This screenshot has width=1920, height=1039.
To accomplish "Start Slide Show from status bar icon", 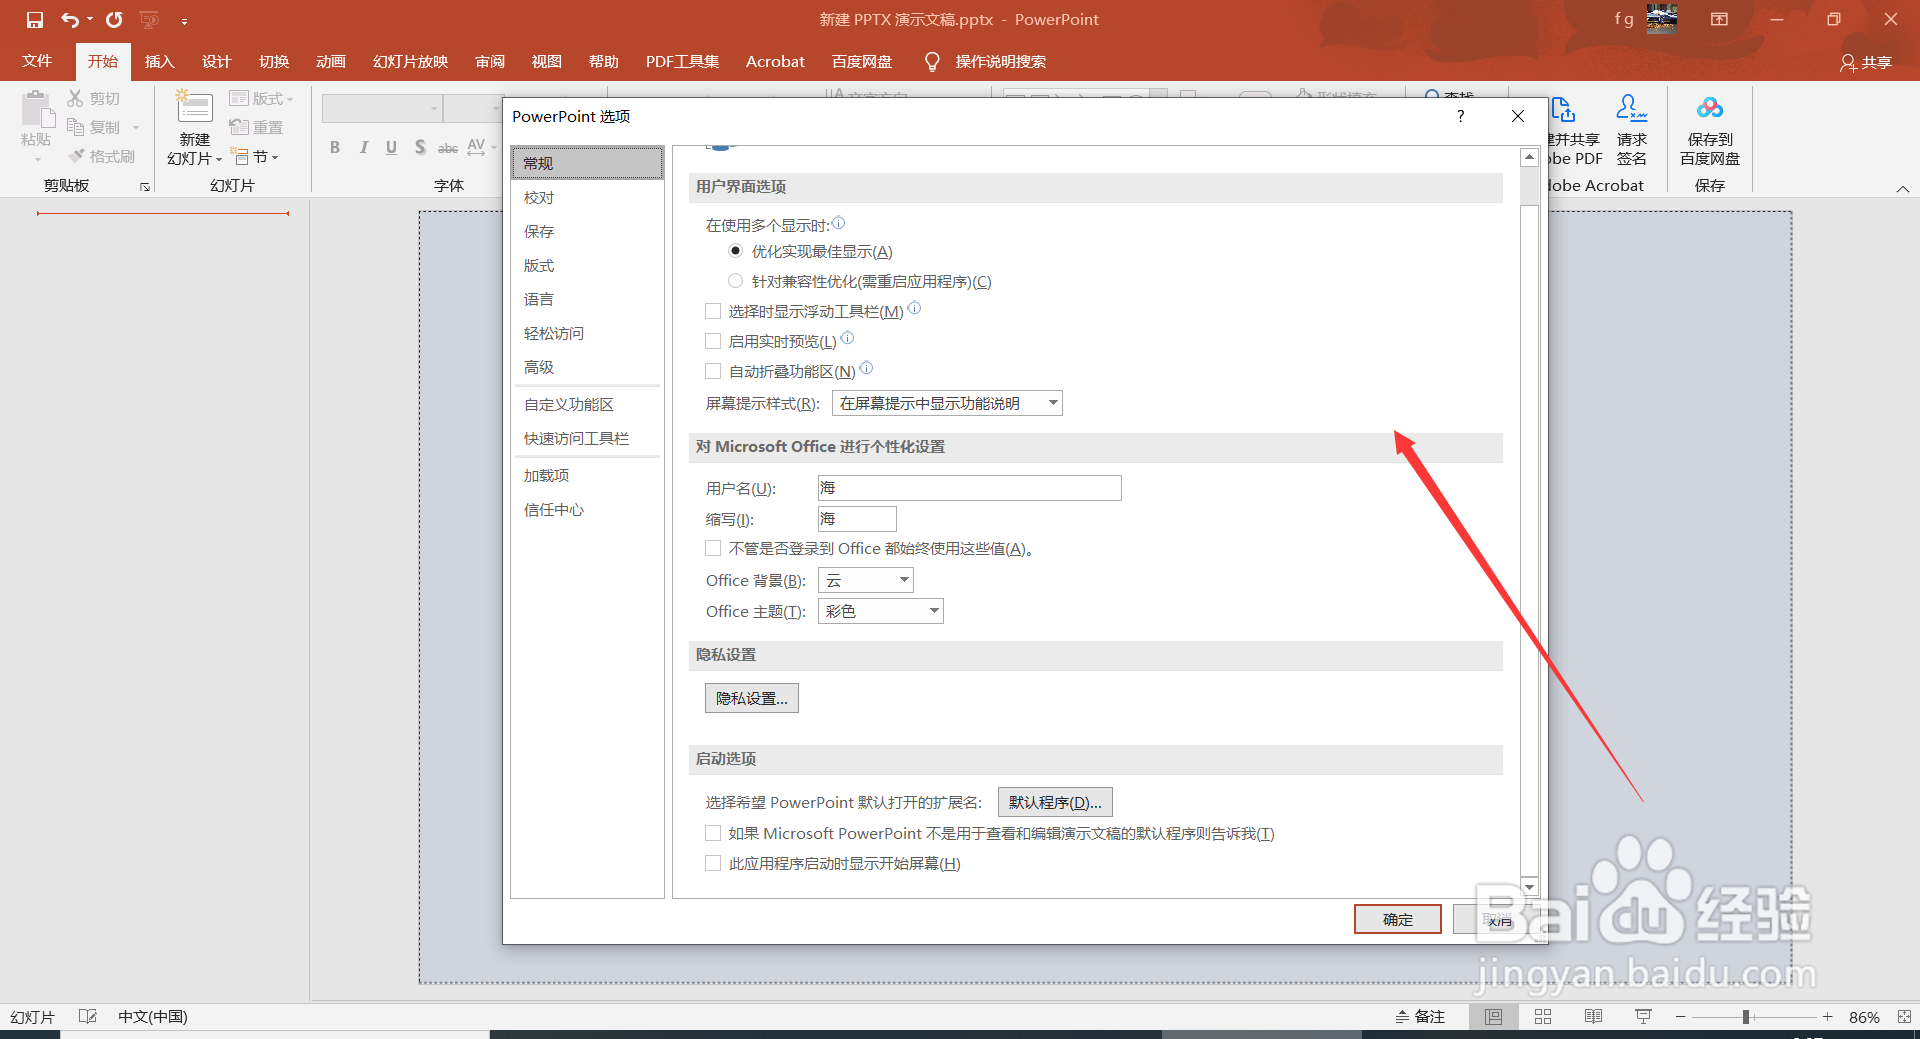I will tap(1643, 1016).
